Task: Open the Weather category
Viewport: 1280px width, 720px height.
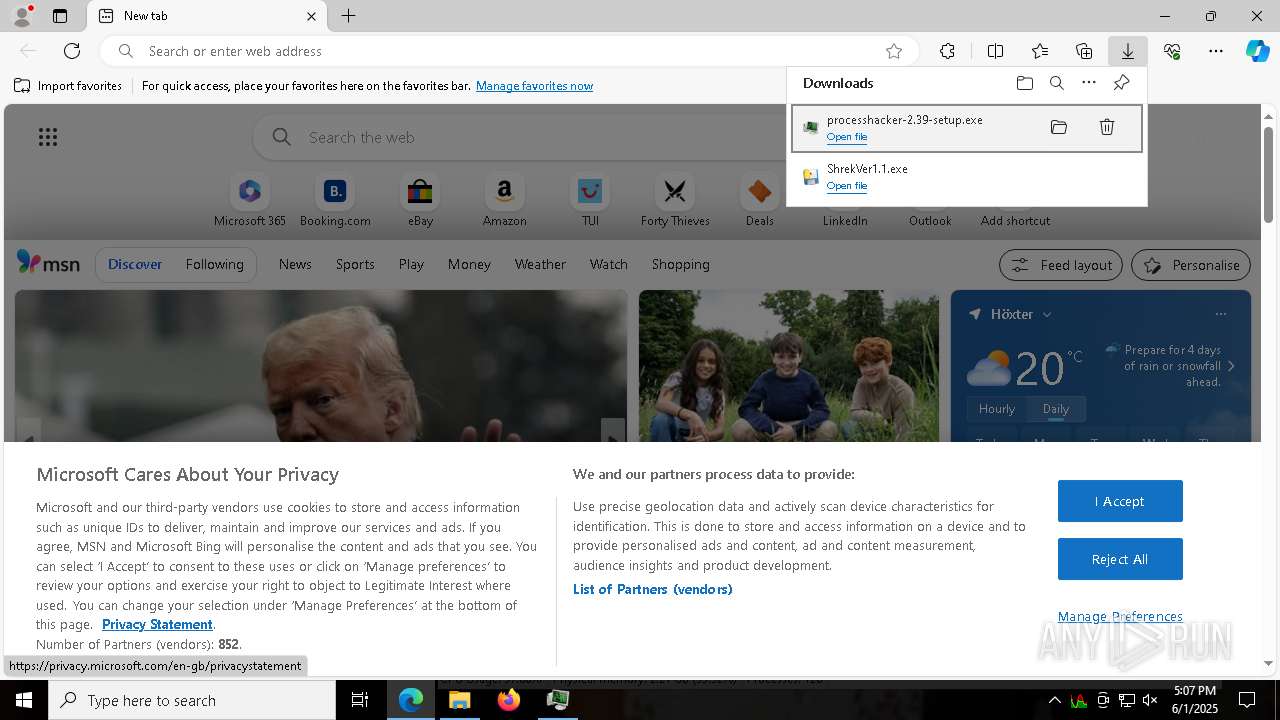Action: pyautogui.click(x=540, y=264)
